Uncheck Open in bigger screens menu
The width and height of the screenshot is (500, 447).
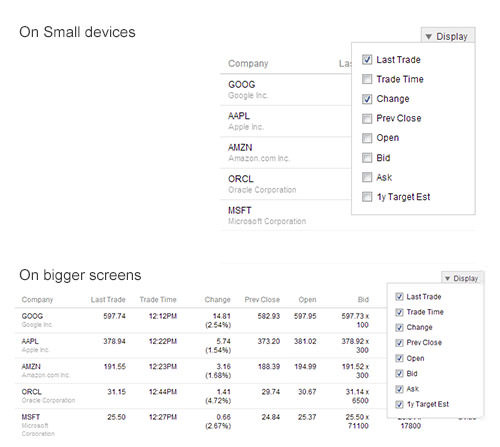point(399,358)
